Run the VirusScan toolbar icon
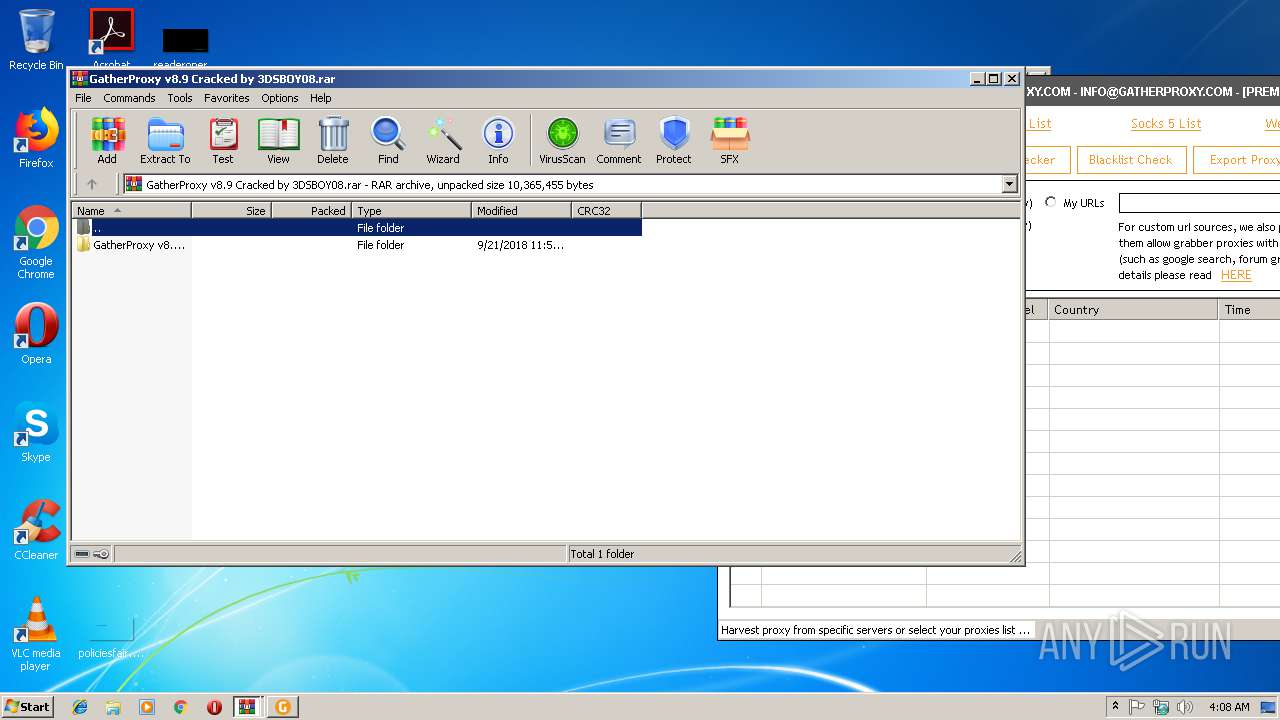Viewport: 1280px width, 720px height. click(x=562, y=140)
